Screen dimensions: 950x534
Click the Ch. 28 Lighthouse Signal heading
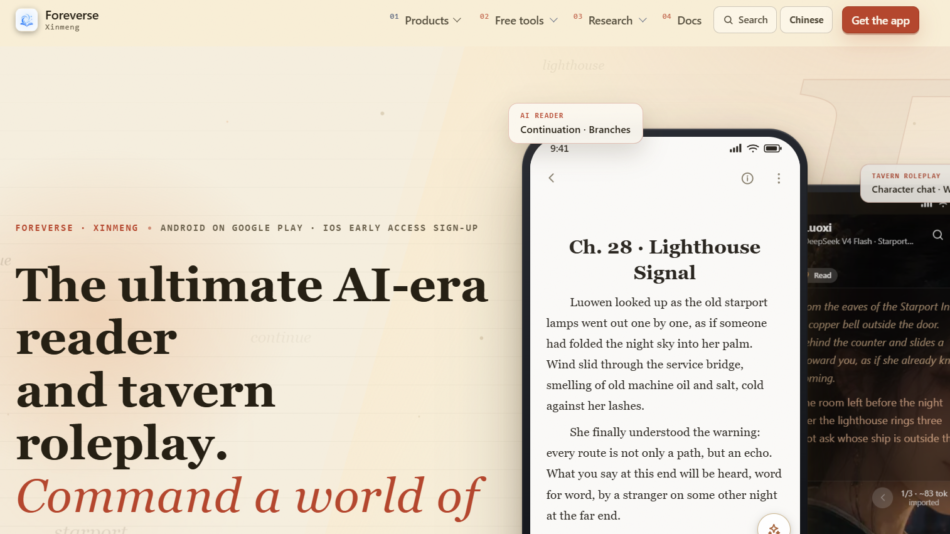[x=664, y=259]
